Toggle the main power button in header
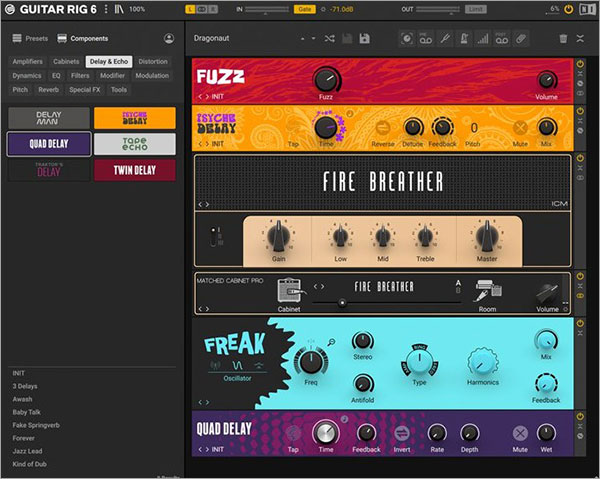 click(569, 9)
